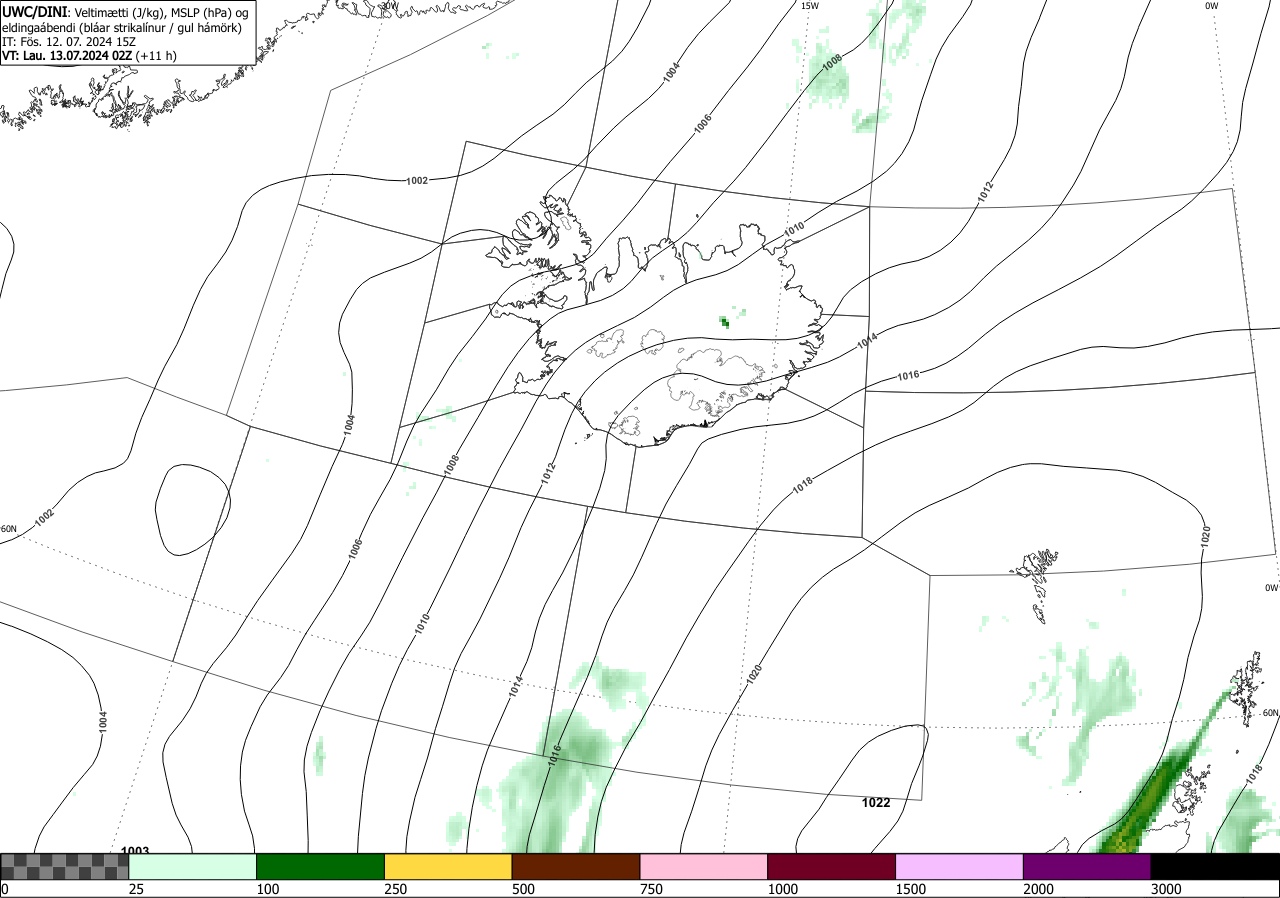
Task: Click the maroon 1000–1500 legend swatch
Action: 832,866
